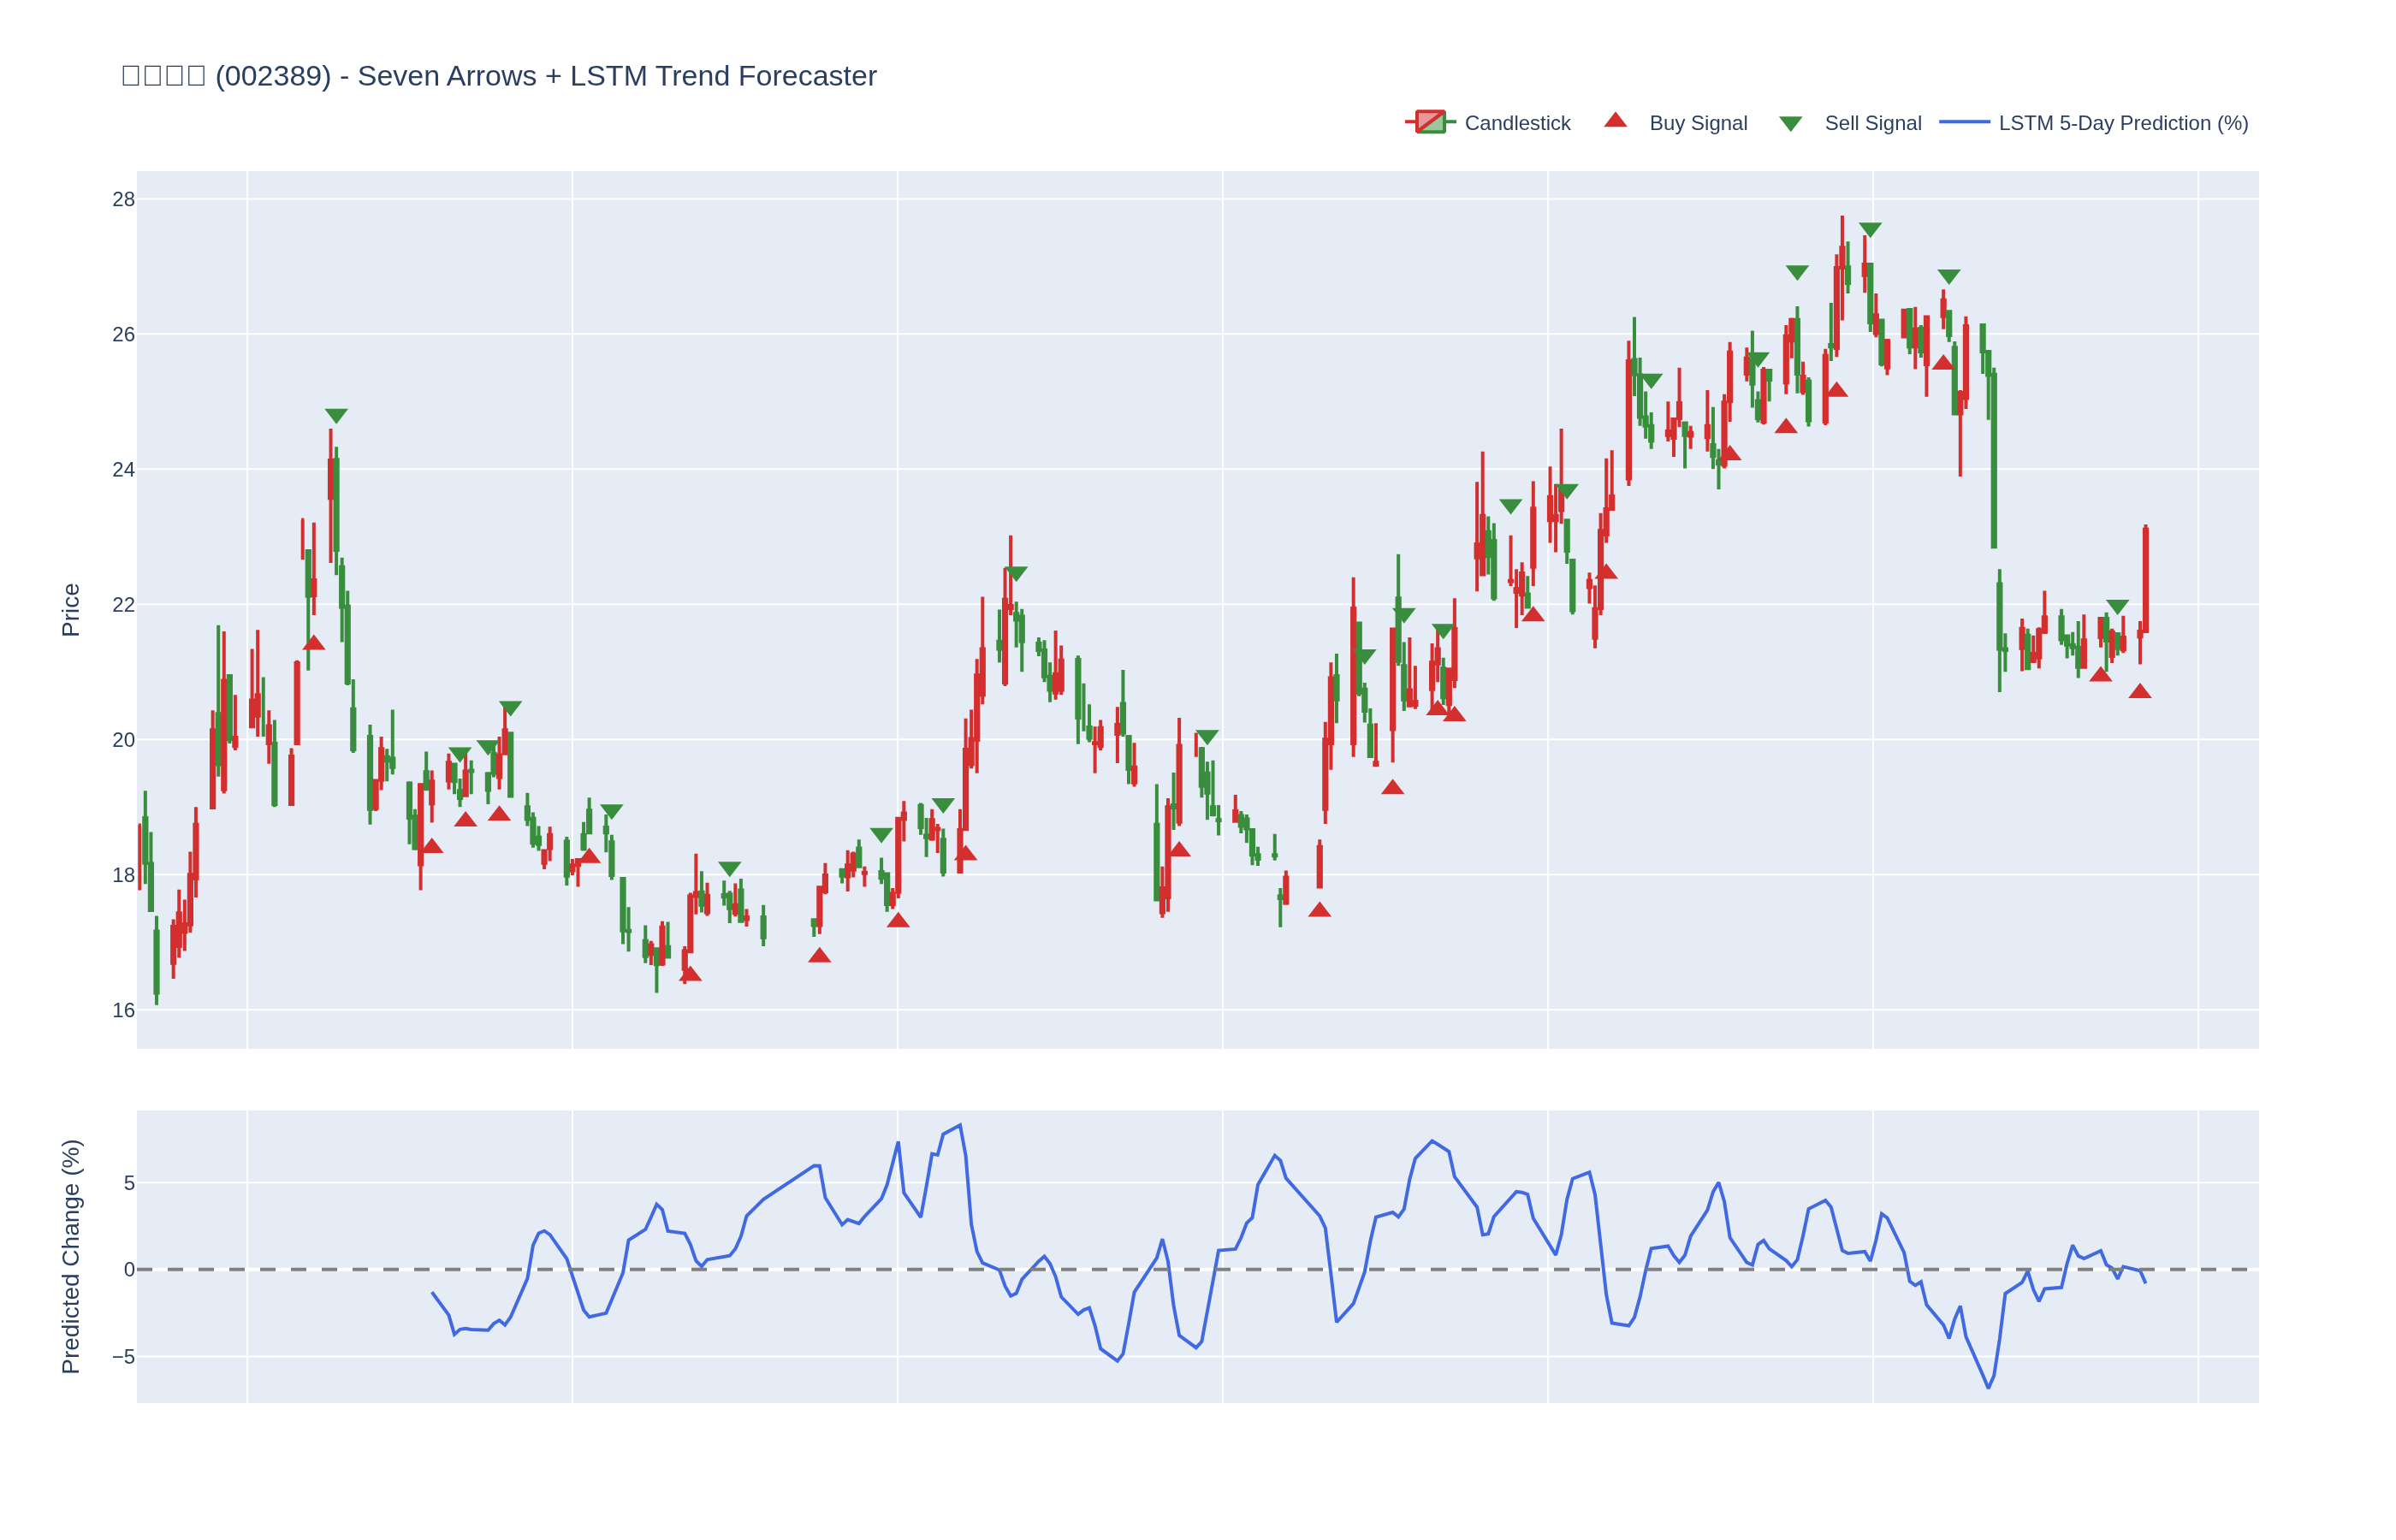Image resolution: width=2396 pixels, height=1540 pixels.
Task: Click the 28 tick label on price axis
Action: 123,199
